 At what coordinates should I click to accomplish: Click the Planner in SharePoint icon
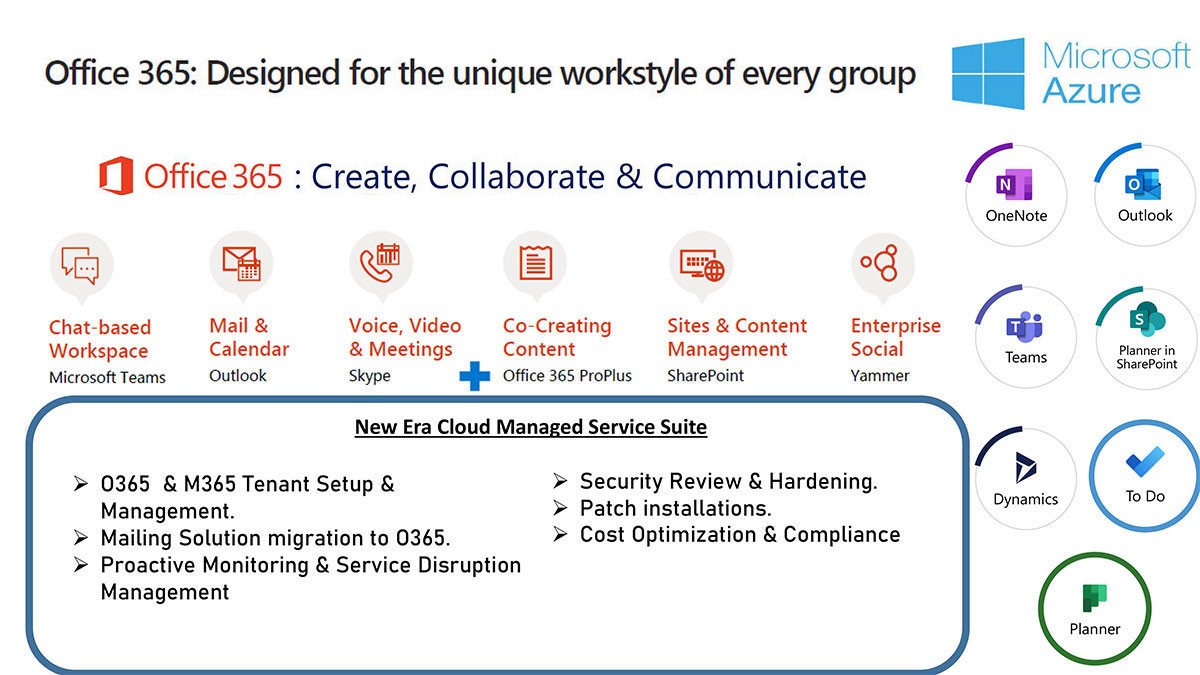click(1148, 321)
